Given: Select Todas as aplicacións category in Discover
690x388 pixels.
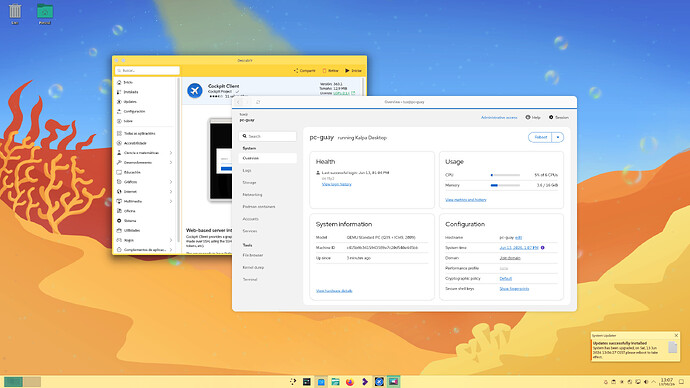Looking at the screenshot, I should point(139,133).
